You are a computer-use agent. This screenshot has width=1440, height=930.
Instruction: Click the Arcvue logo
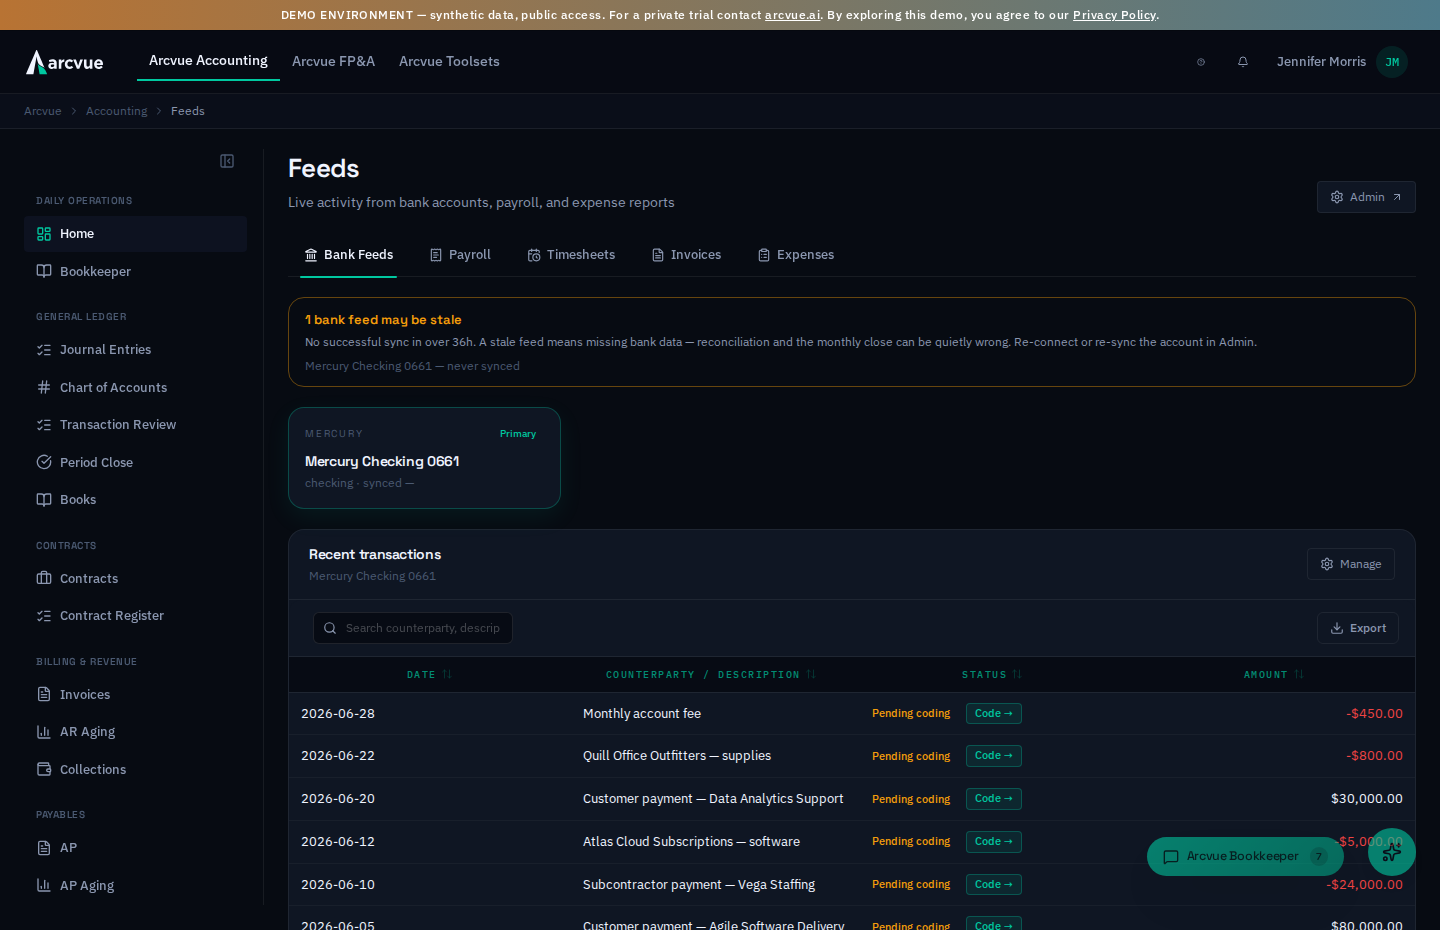click(65, 62)
